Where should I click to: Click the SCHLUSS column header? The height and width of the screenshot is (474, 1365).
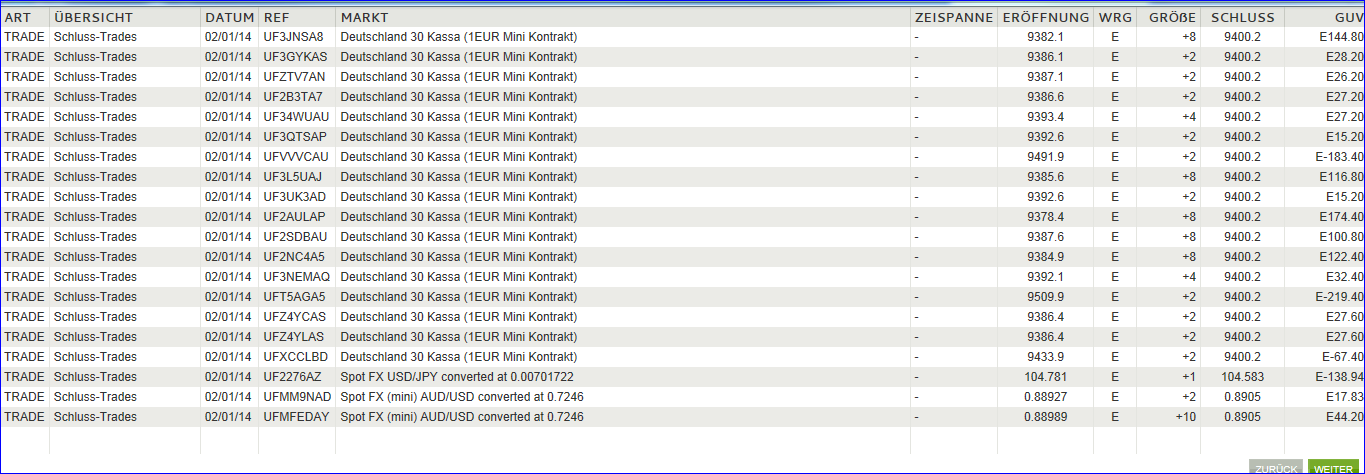pos(1242,18)
